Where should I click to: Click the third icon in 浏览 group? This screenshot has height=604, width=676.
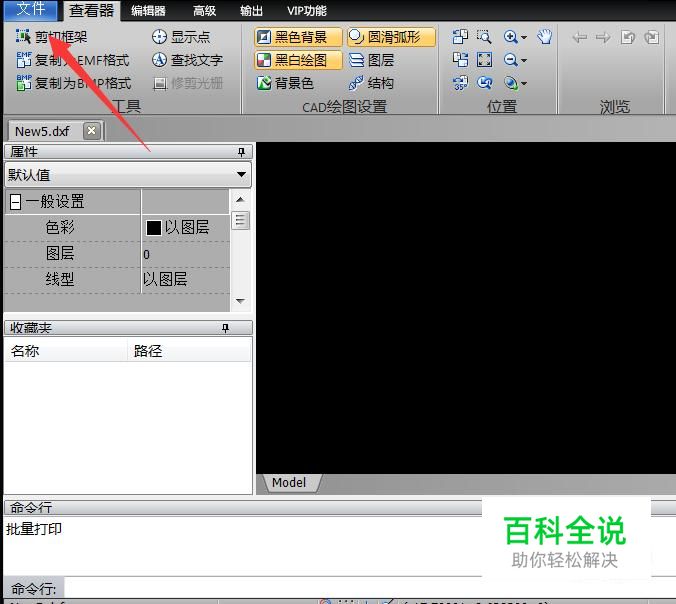[628, 38]
